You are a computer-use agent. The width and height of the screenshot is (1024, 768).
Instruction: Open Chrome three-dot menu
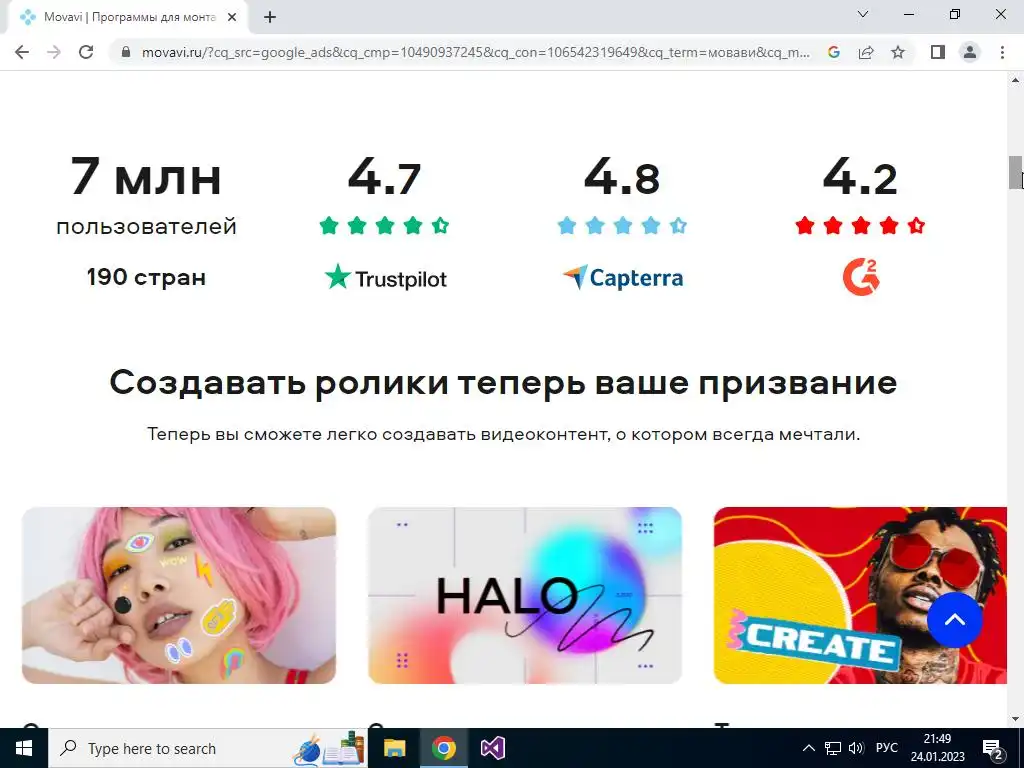[1002, 52]
